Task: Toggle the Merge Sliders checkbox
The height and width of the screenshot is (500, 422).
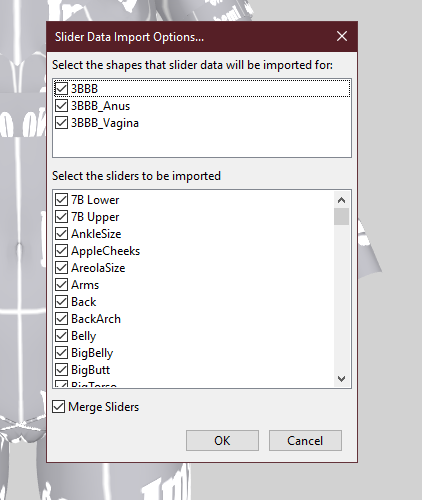Action: pyautogui.click(x=59, y=407)
